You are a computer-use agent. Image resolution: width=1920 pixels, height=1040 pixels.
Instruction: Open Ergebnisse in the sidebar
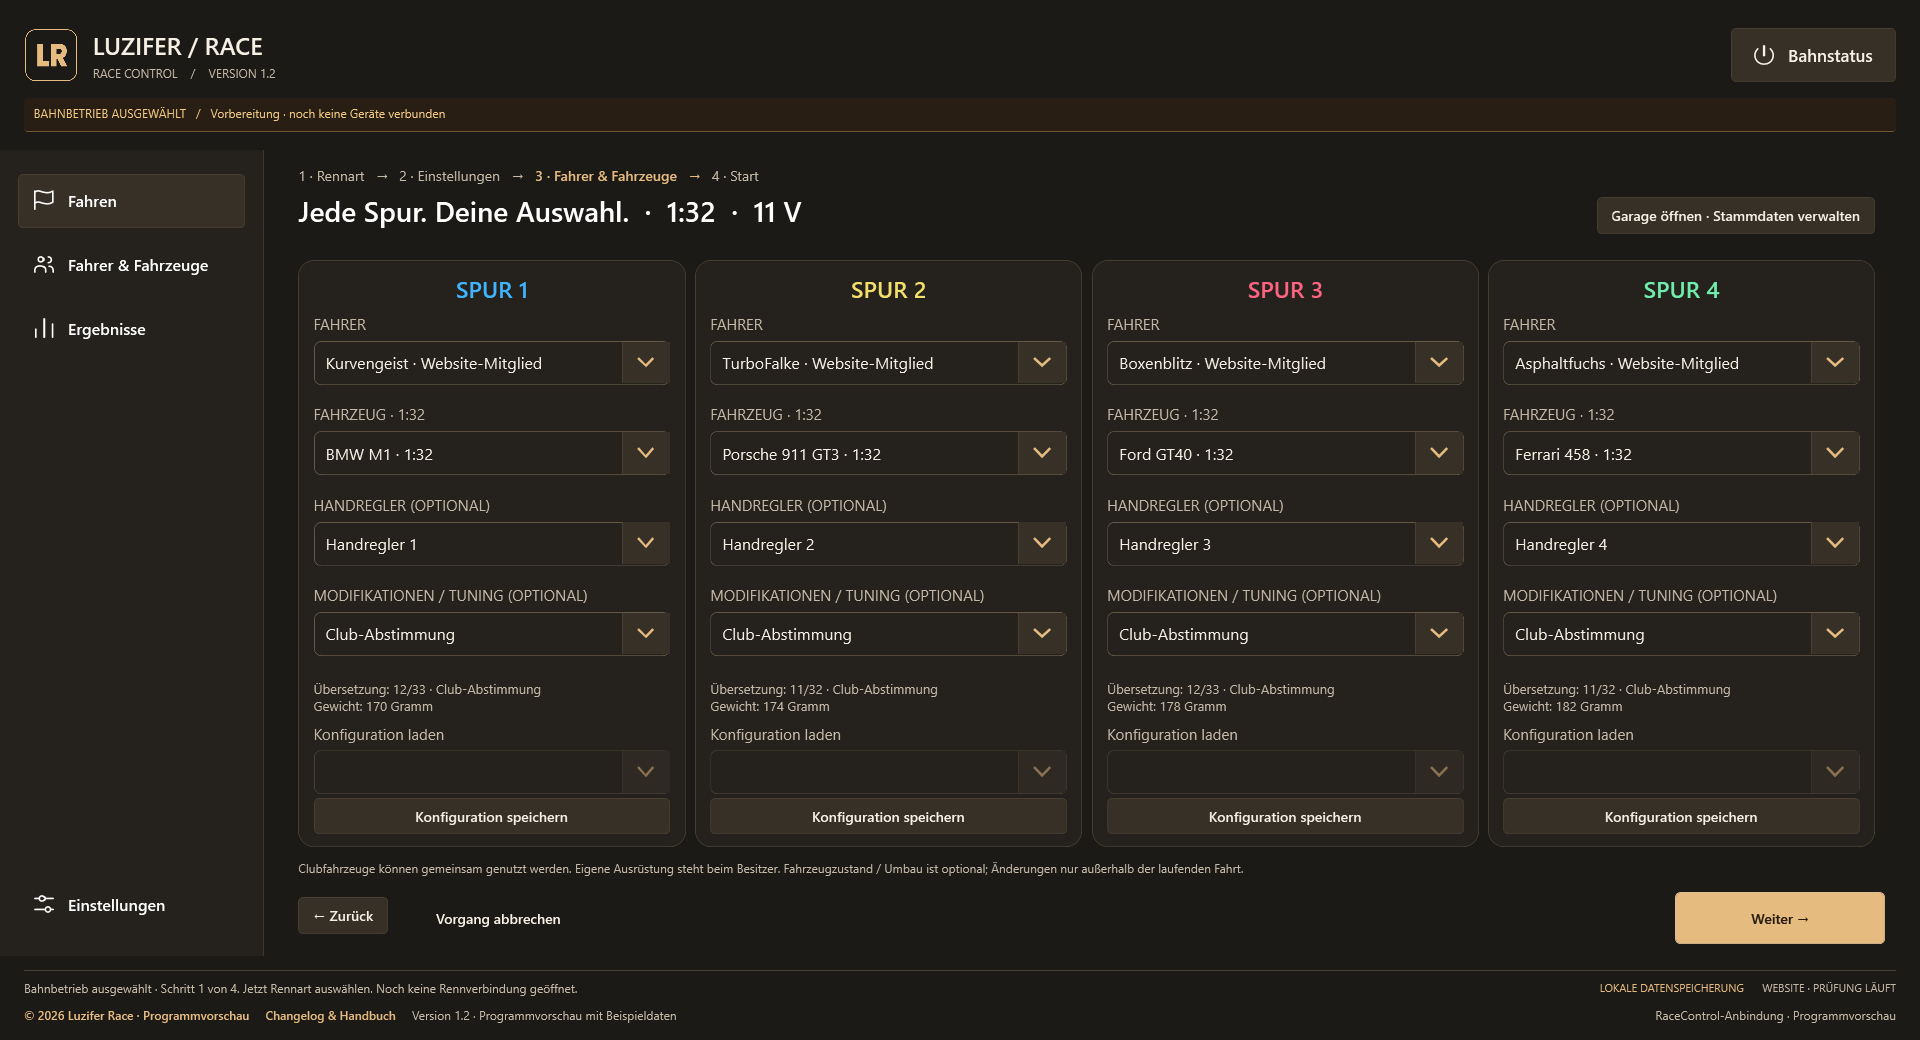(x=131, y=329)
